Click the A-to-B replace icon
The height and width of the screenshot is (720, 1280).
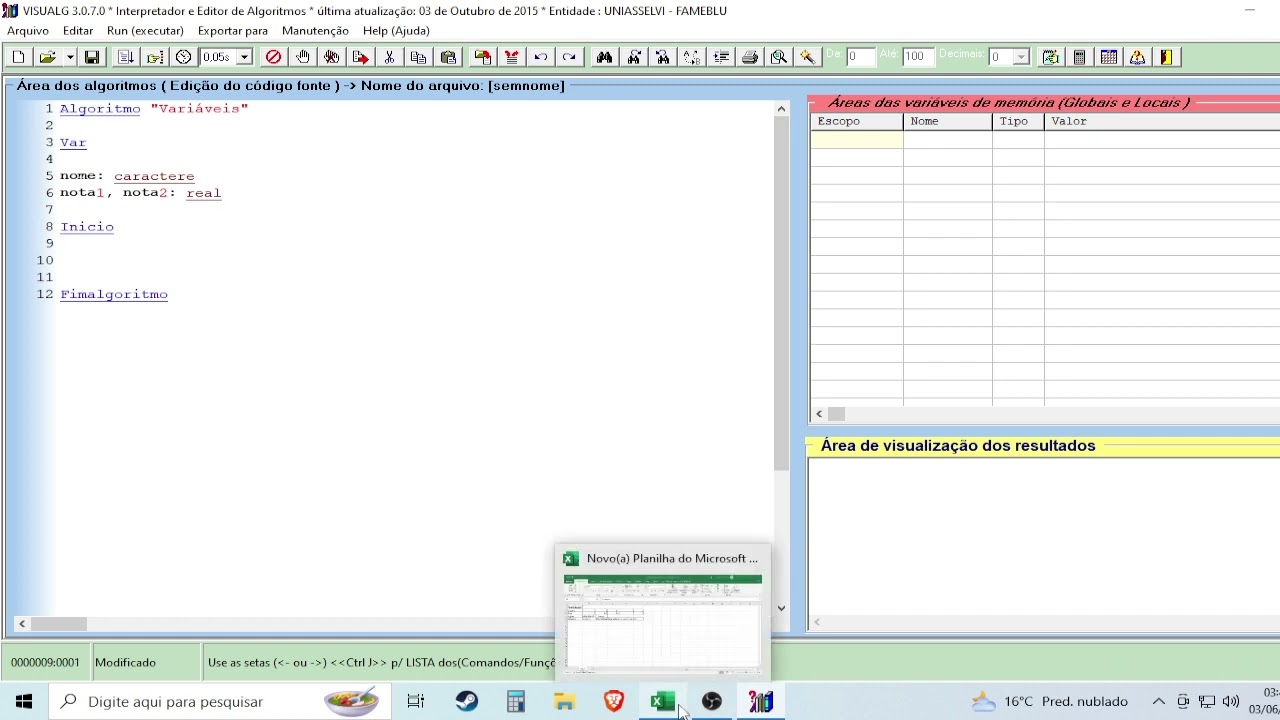691,57
